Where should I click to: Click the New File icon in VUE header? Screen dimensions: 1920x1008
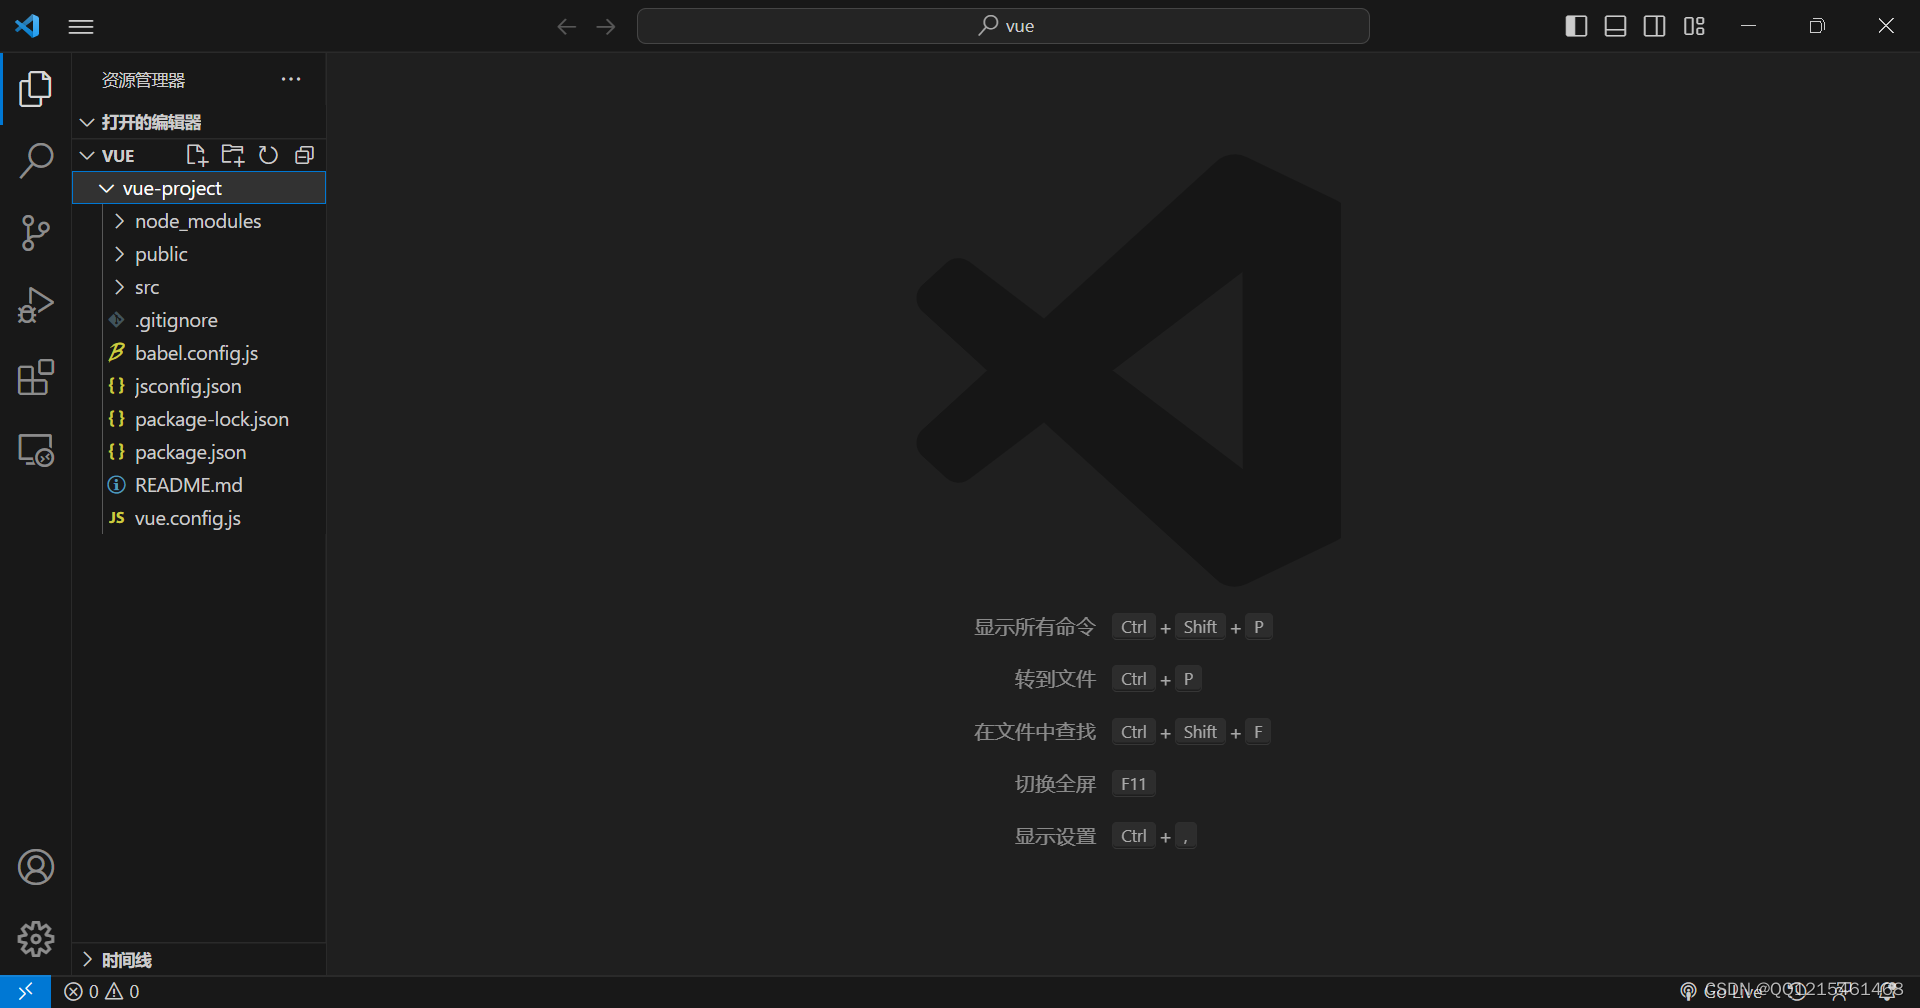(197, 155)
